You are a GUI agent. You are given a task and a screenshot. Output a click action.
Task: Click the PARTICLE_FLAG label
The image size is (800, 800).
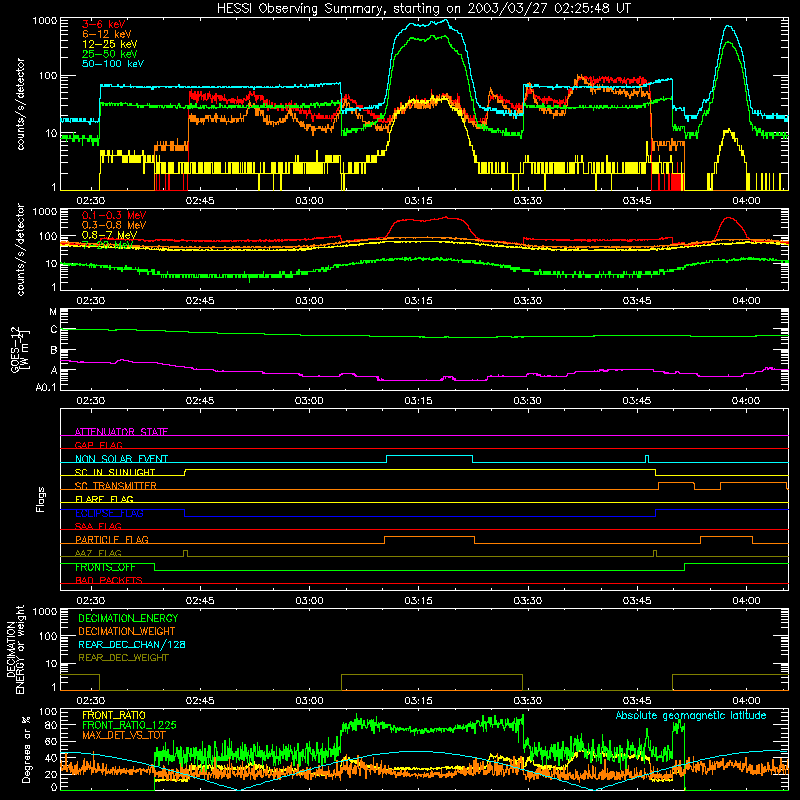[112, 540]
